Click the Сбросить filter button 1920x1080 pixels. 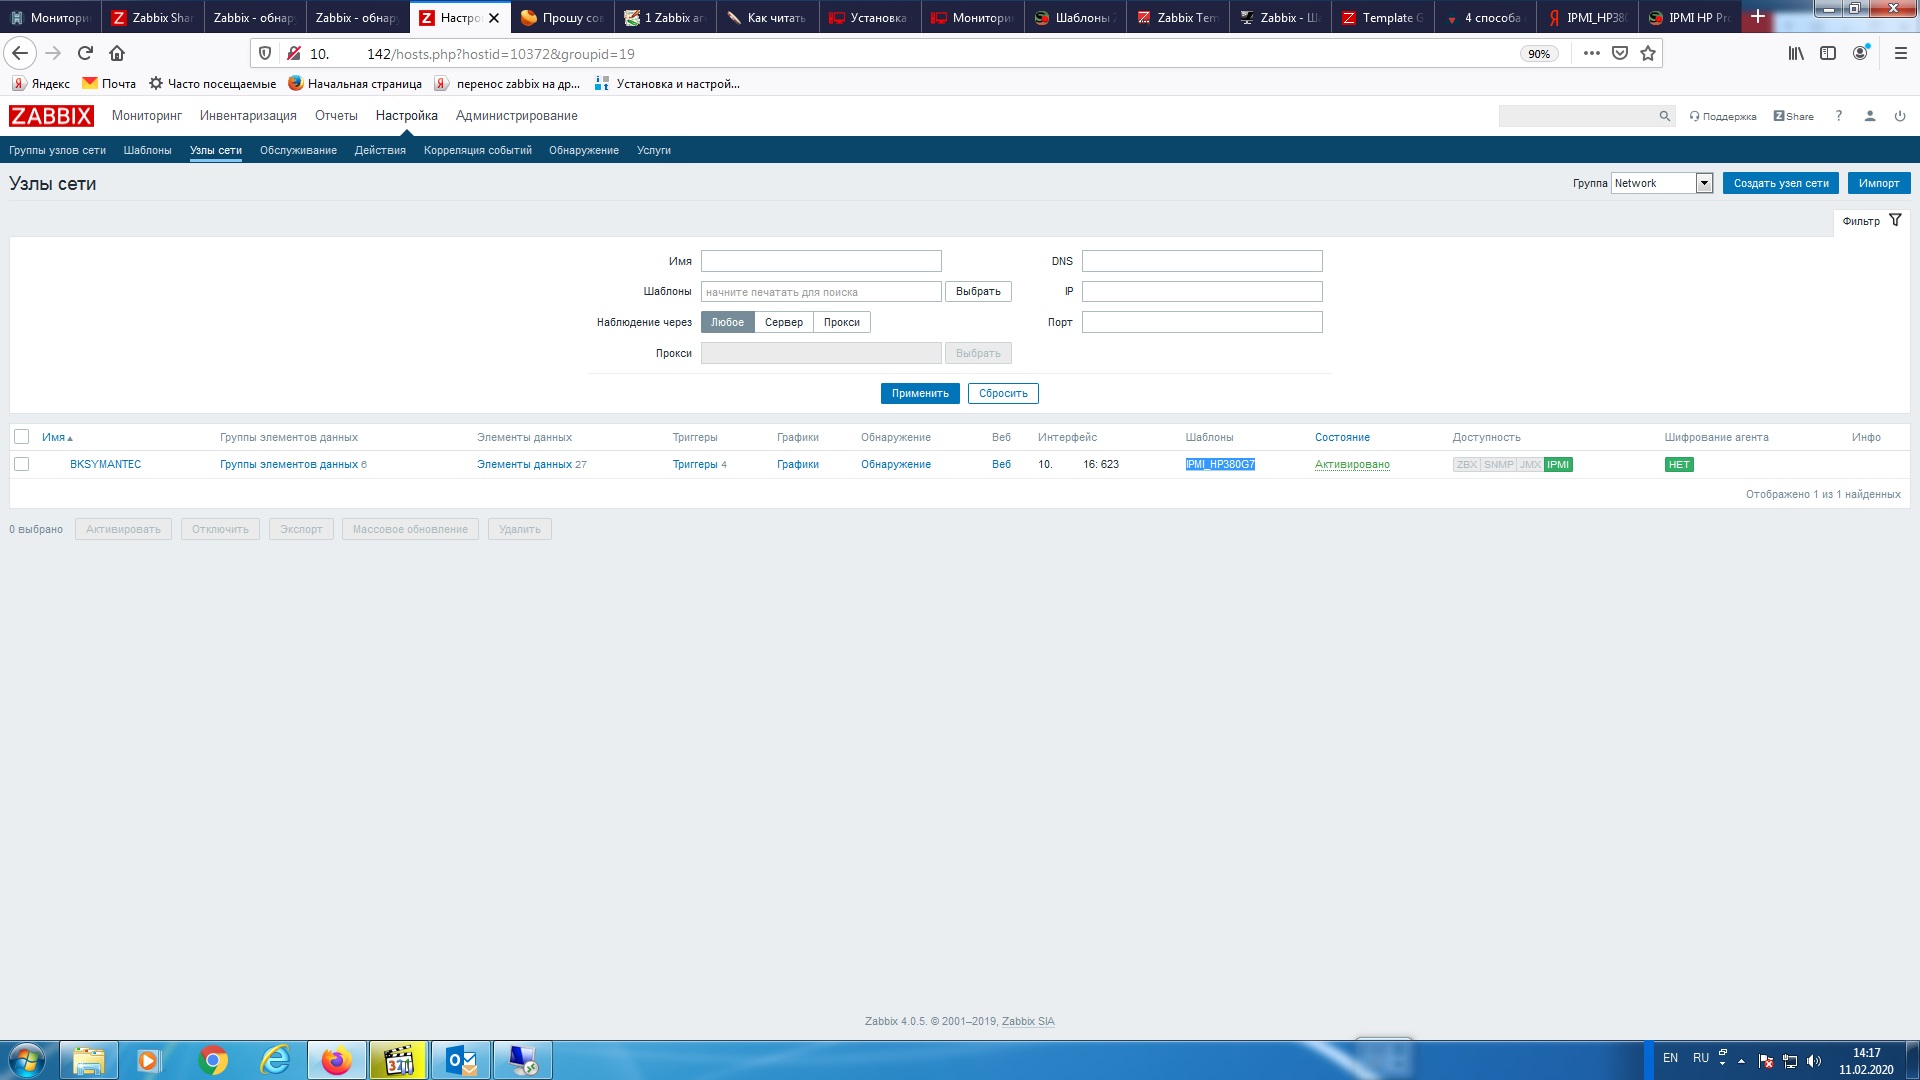click(1003, 393)
